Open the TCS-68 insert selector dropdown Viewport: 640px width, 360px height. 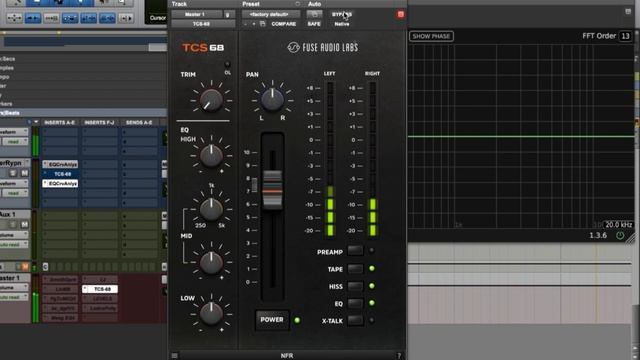click(x=203, y=24)
